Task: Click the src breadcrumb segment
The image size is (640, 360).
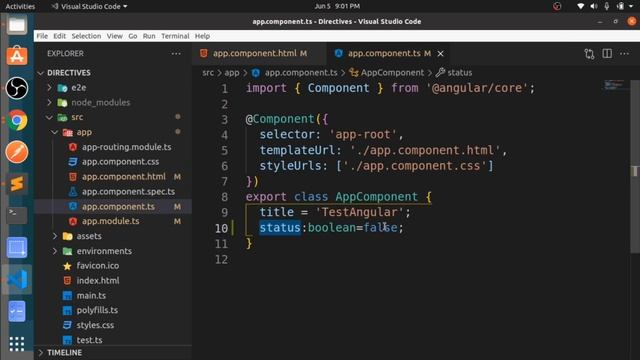Action: [208, 73]
